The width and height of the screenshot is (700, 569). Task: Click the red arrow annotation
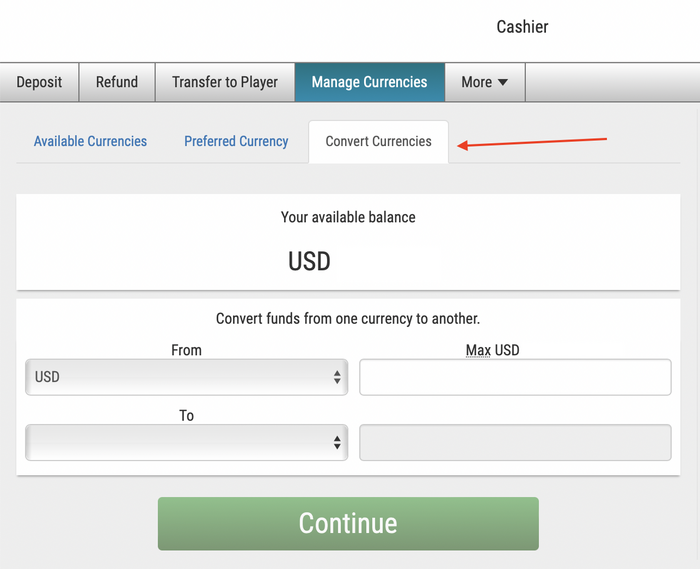point(534,143)
